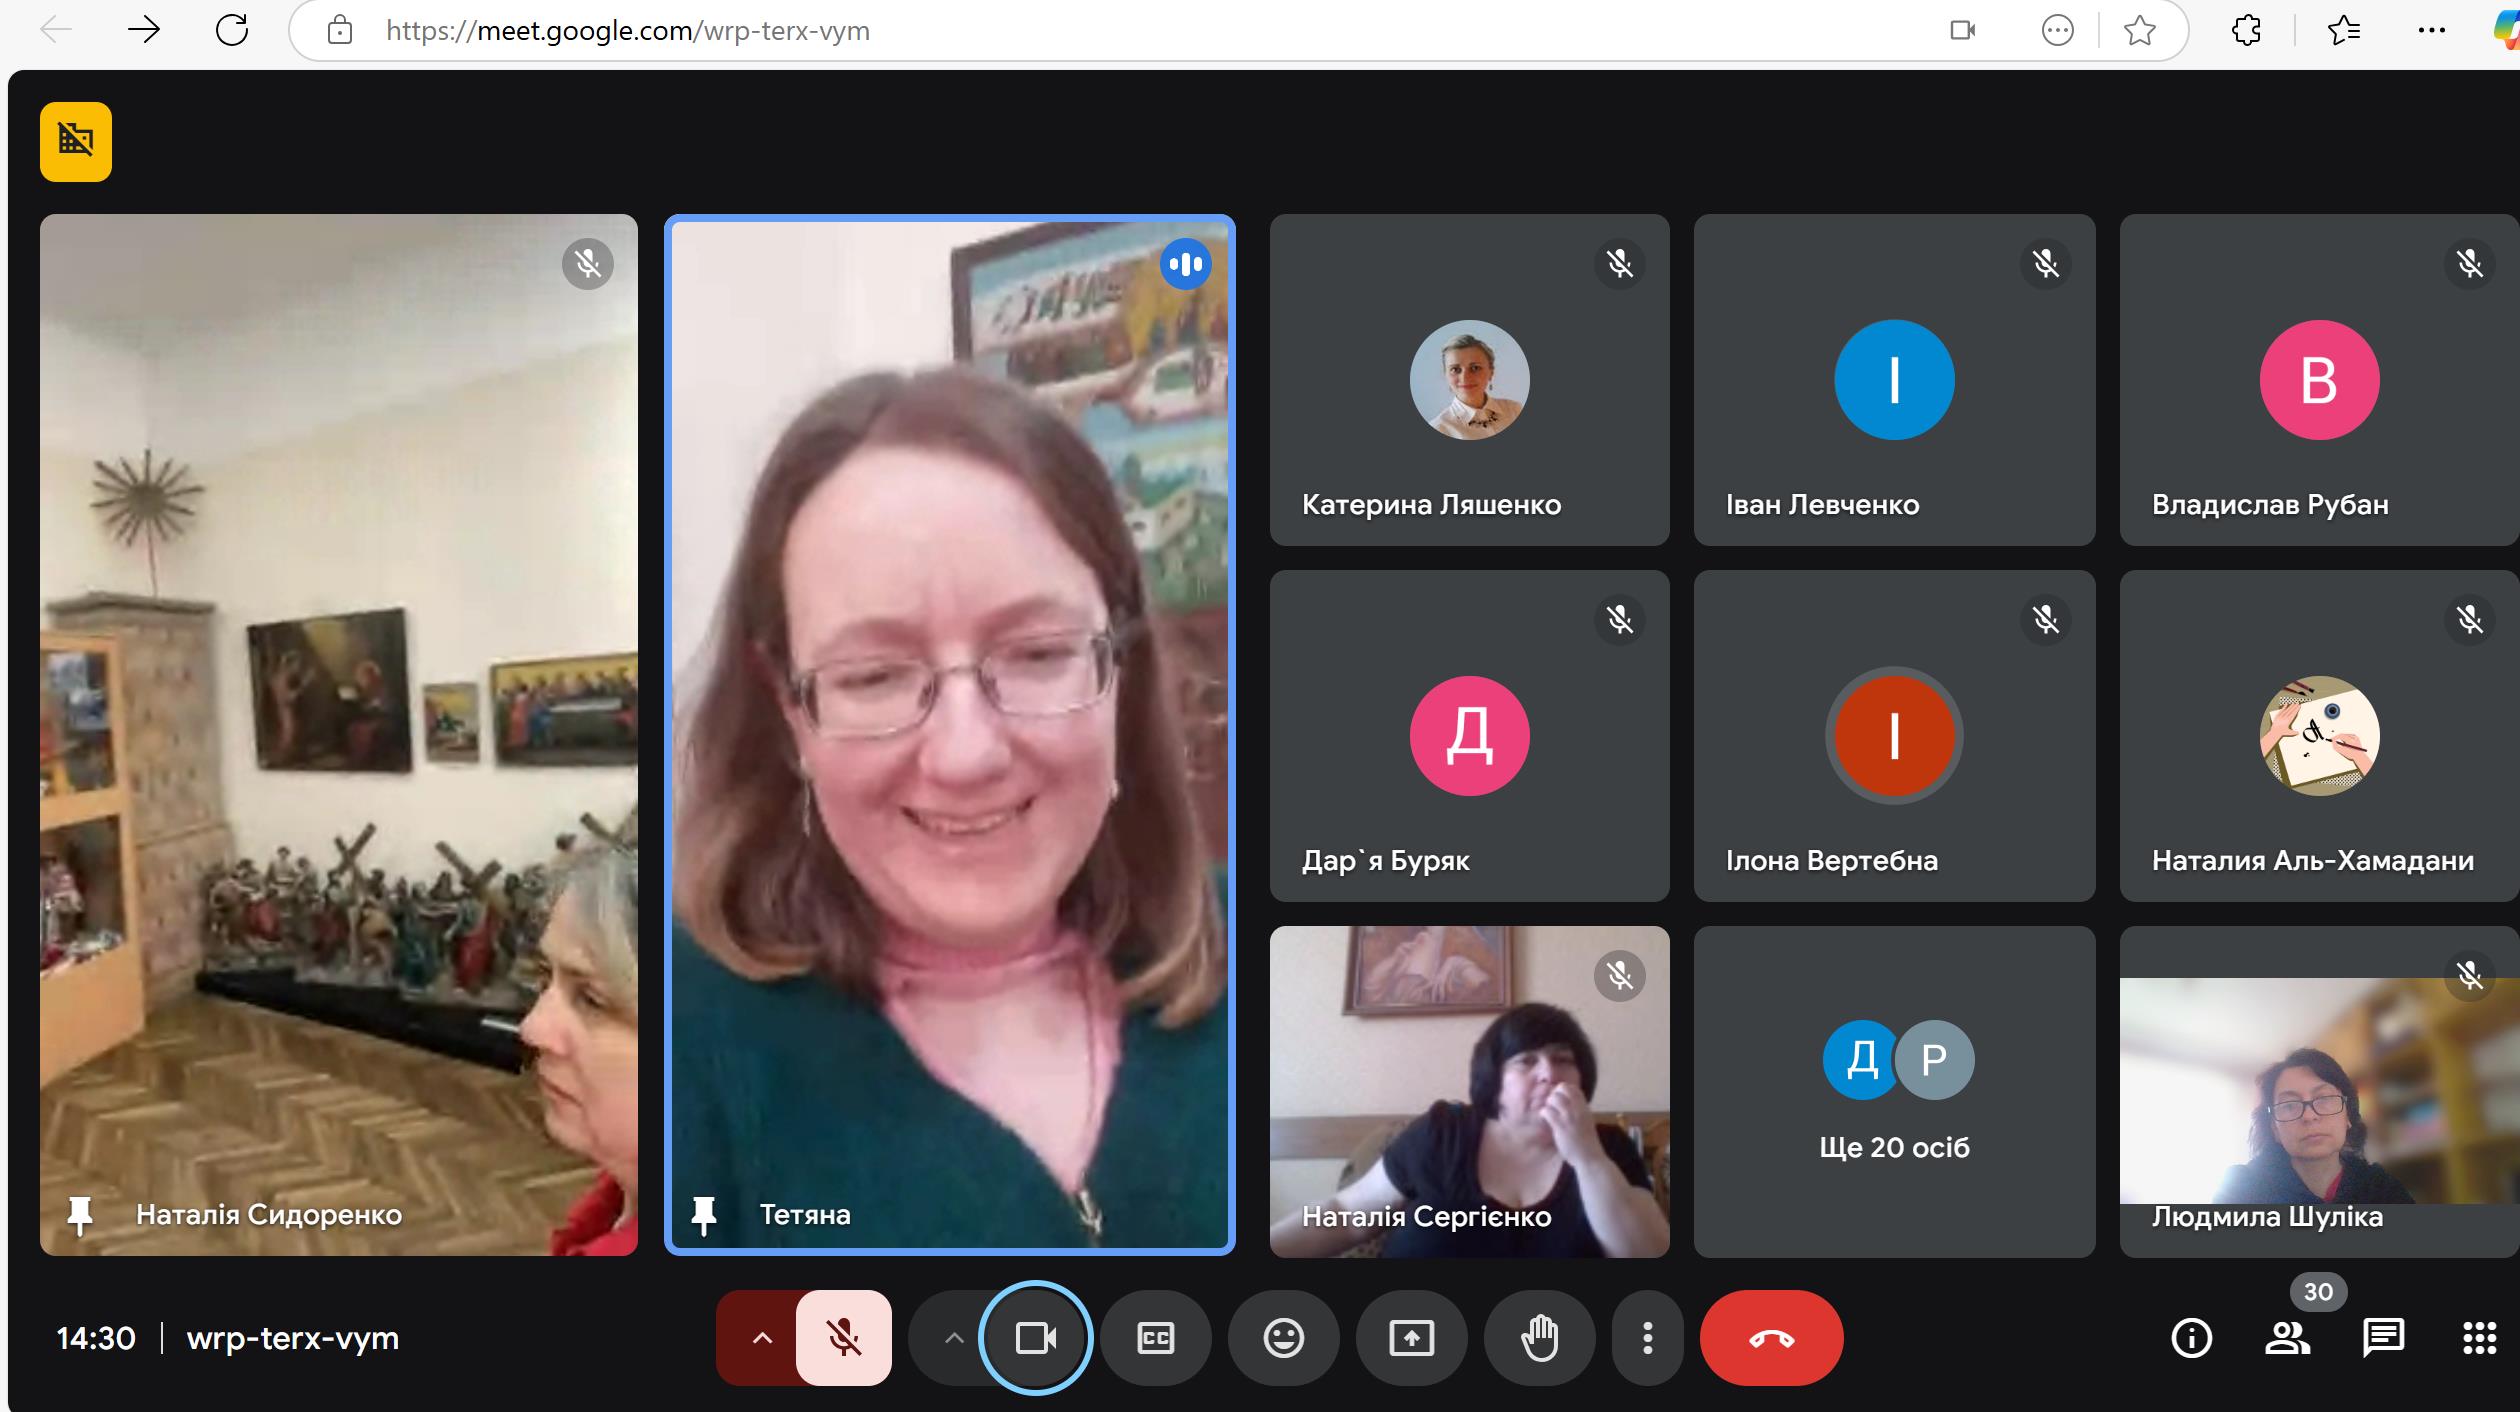Click muted mic icon on Дар`я Буряк tile

tap(1620, 620)
